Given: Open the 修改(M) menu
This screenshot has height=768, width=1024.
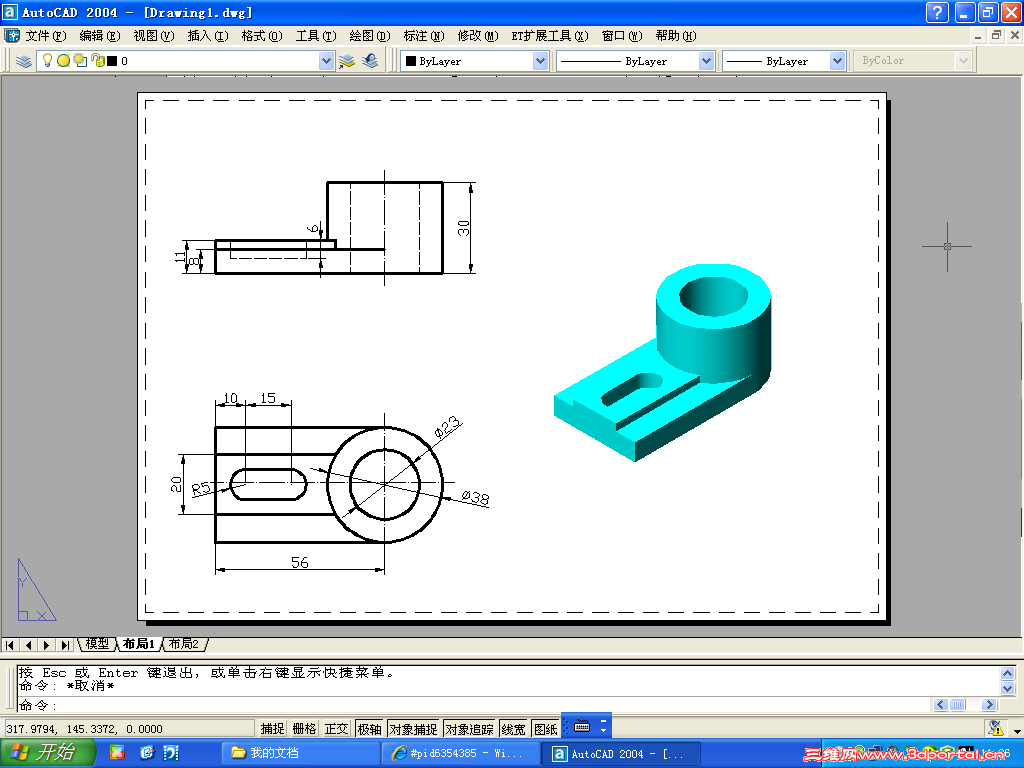Looking at the screenshot, I should (x=478, y=36).
